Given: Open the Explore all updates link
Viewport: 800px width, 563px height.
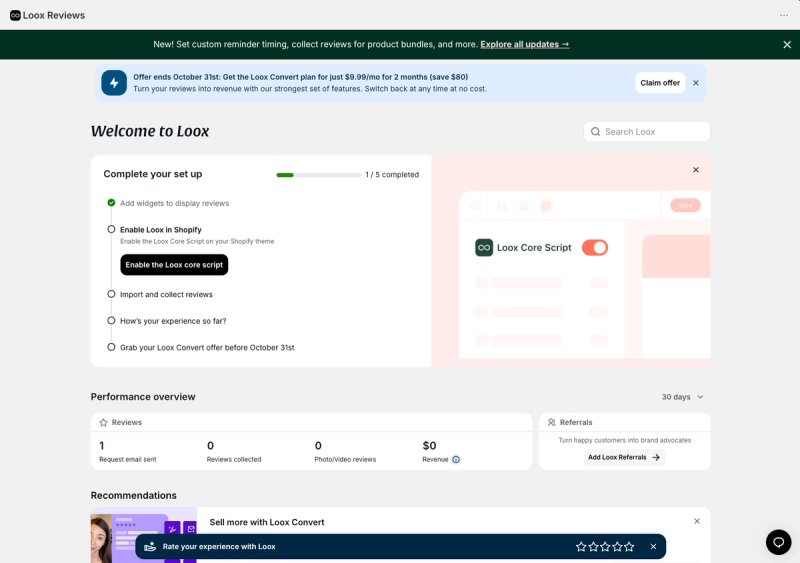Looking at the screenshot, I should point(524,44).
